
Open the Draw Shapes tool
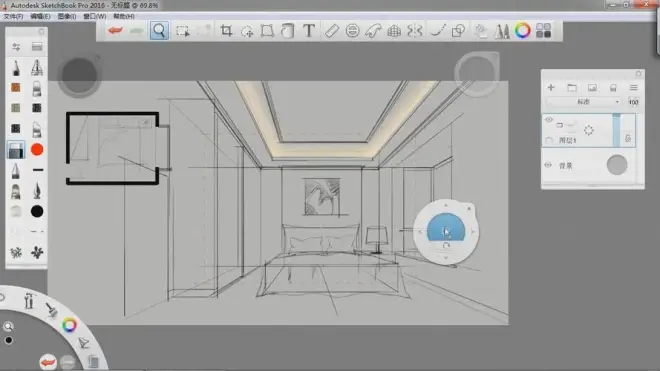click(x=458, y=31)
